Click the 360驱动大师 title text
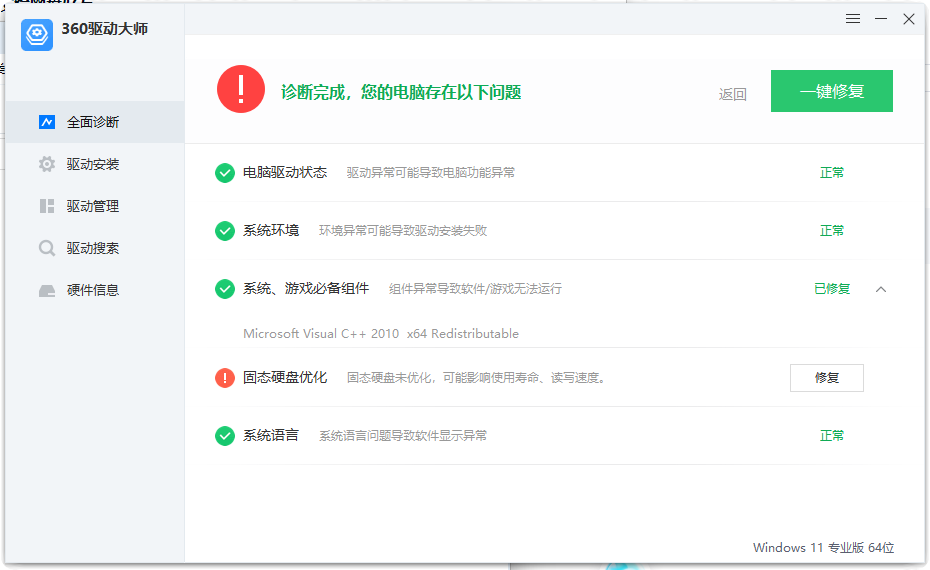 (x=104, y=28)
